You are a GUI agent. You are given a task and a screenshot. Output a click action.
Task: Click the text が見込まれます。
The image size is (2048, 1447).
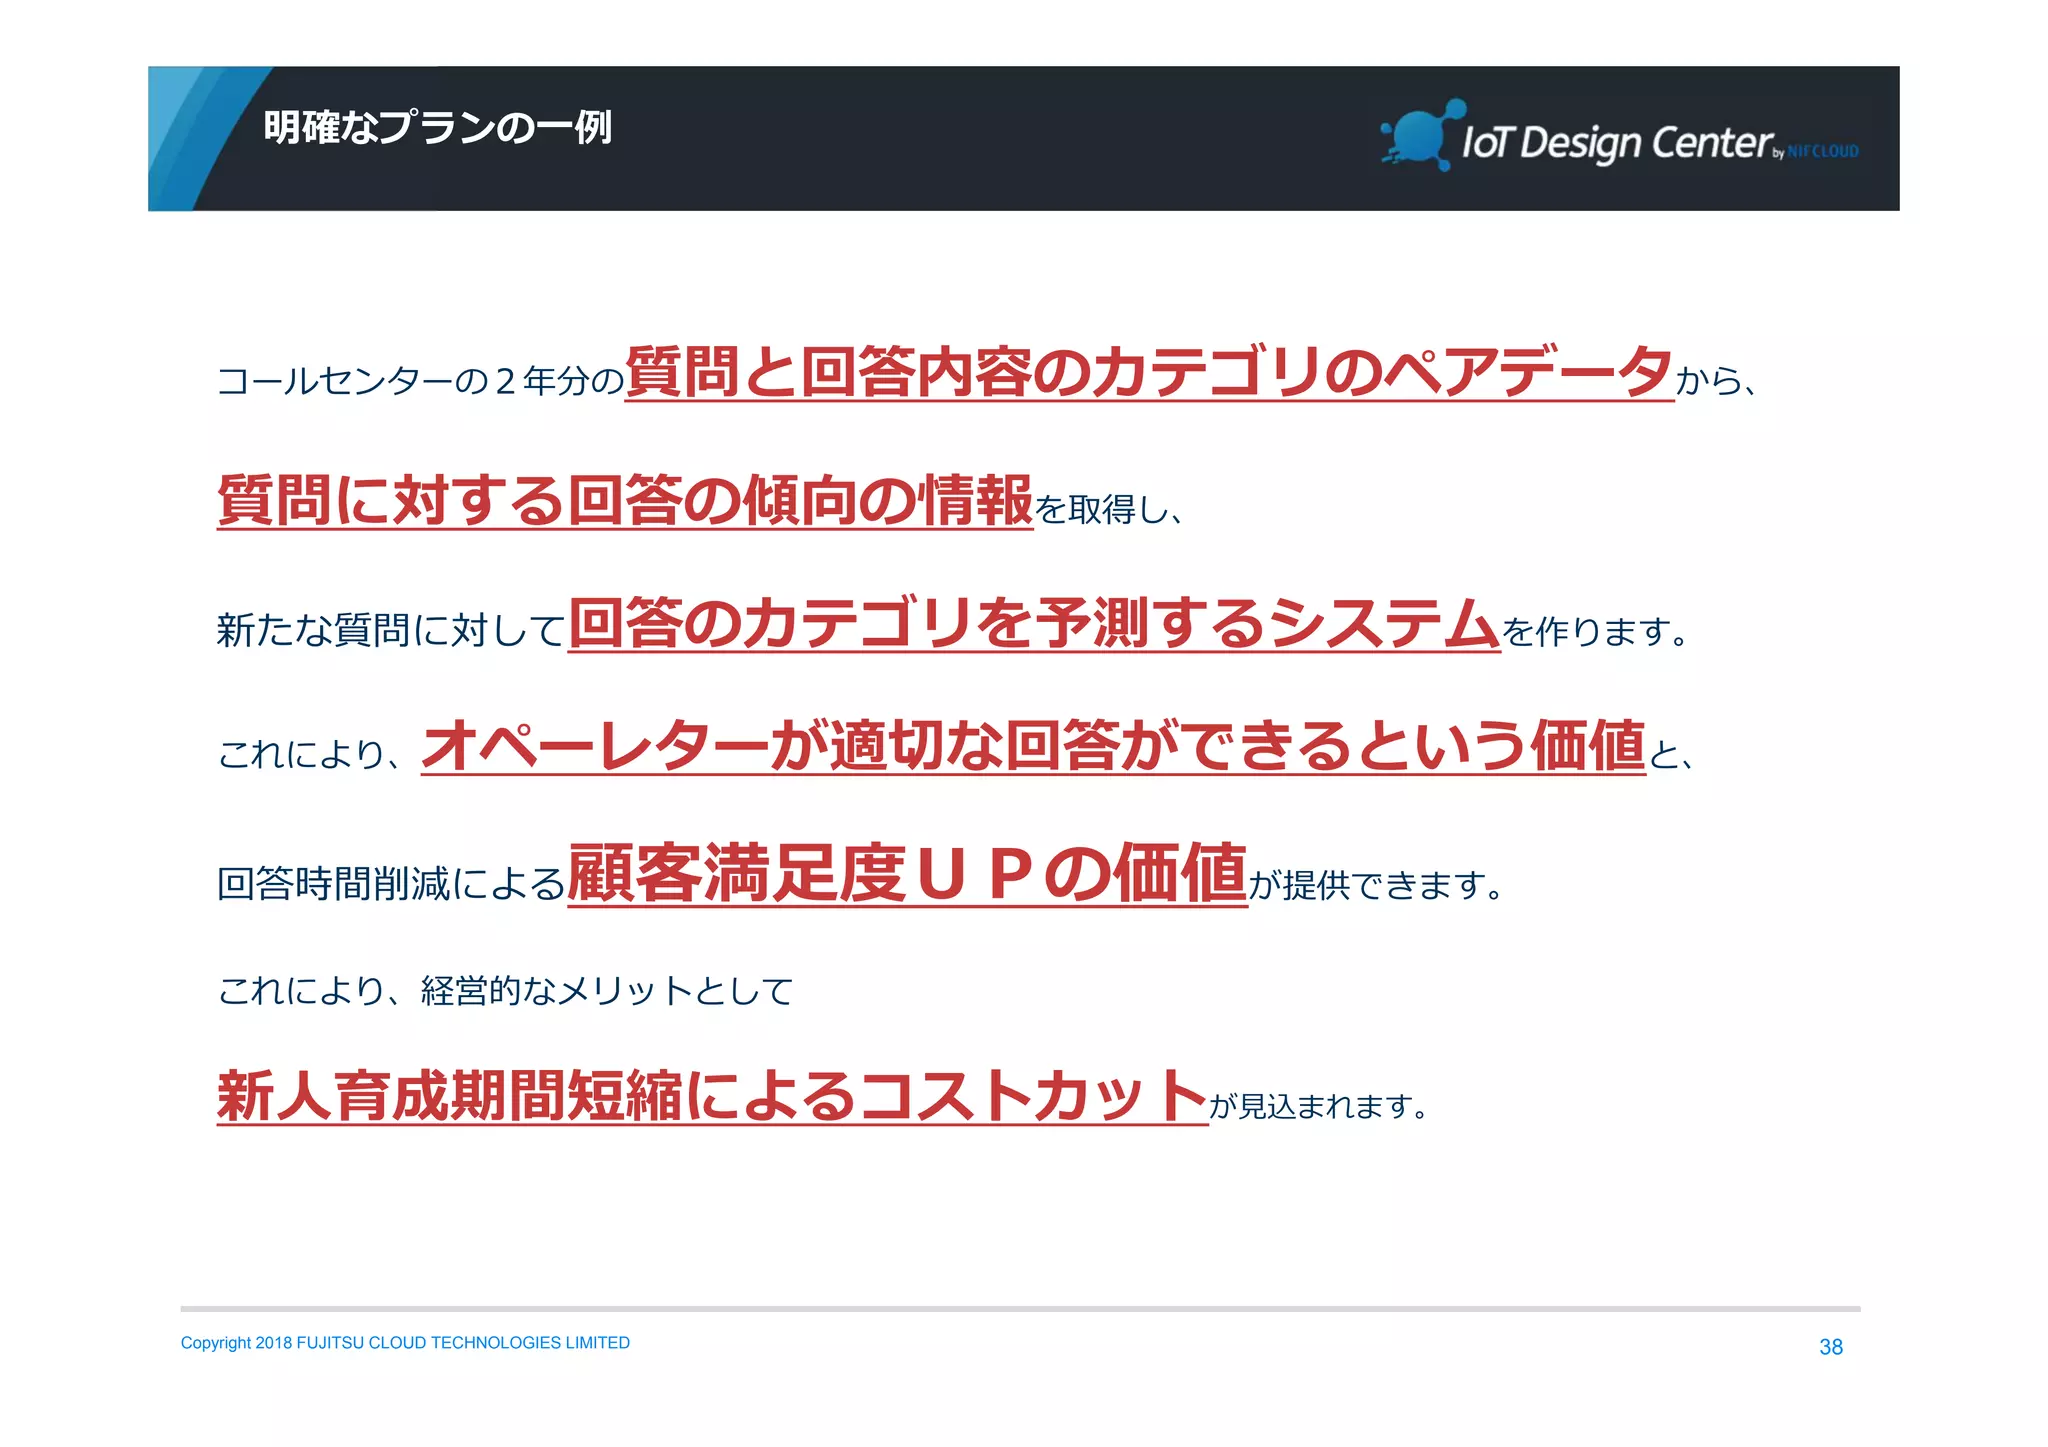[x=1319, y=1106]
